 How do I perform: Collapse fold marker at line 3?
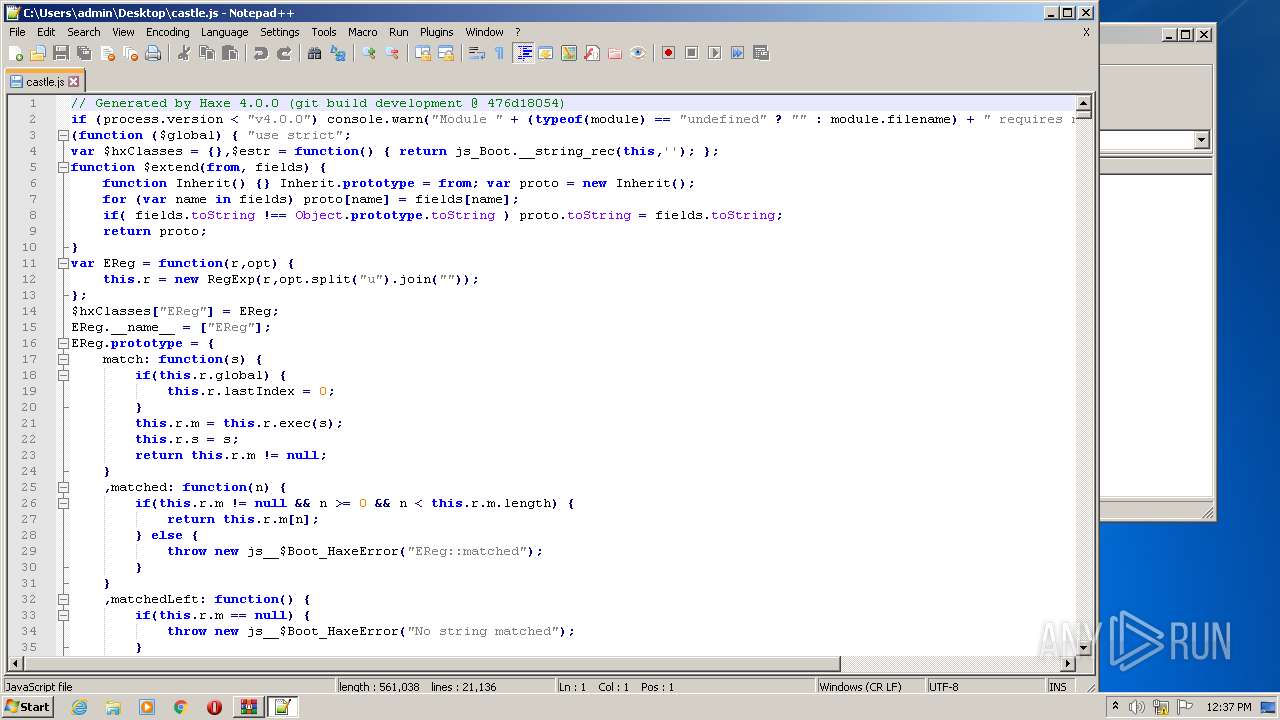click(63, 135)
